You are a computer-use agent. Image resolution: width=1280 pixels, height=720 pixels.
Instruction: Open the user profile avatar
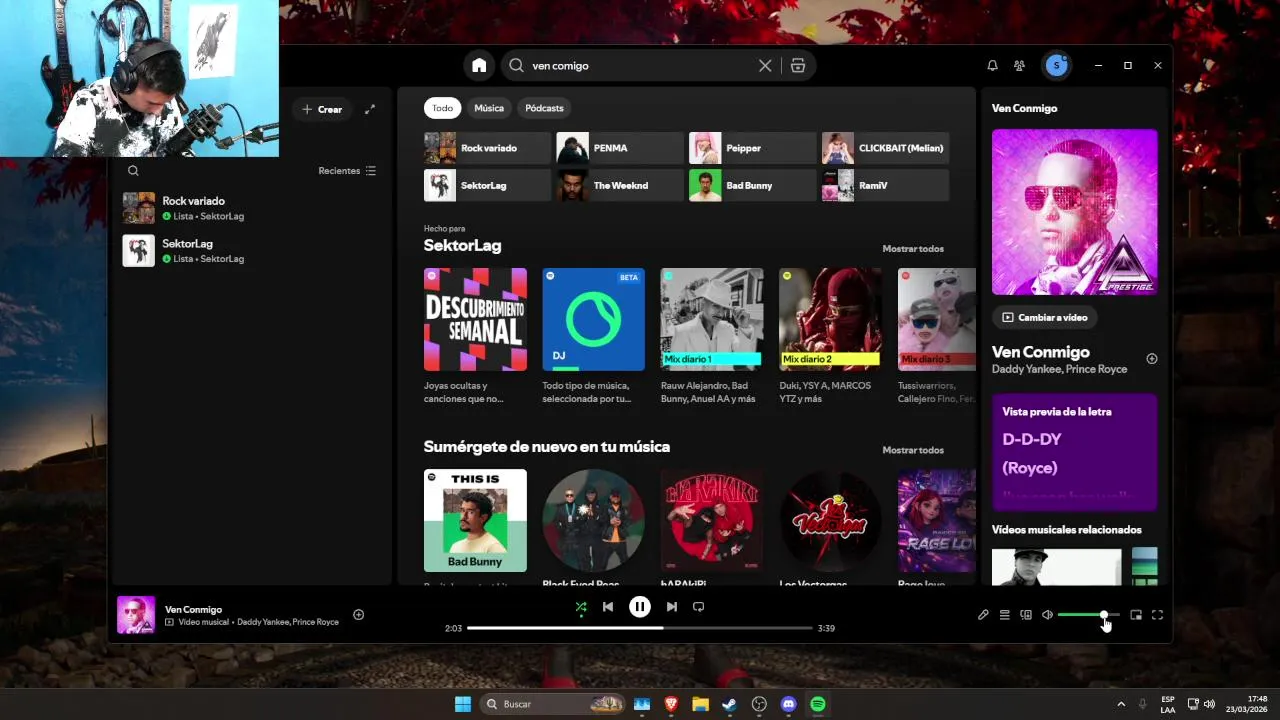pyautogui.click(x=1056, y=65)
